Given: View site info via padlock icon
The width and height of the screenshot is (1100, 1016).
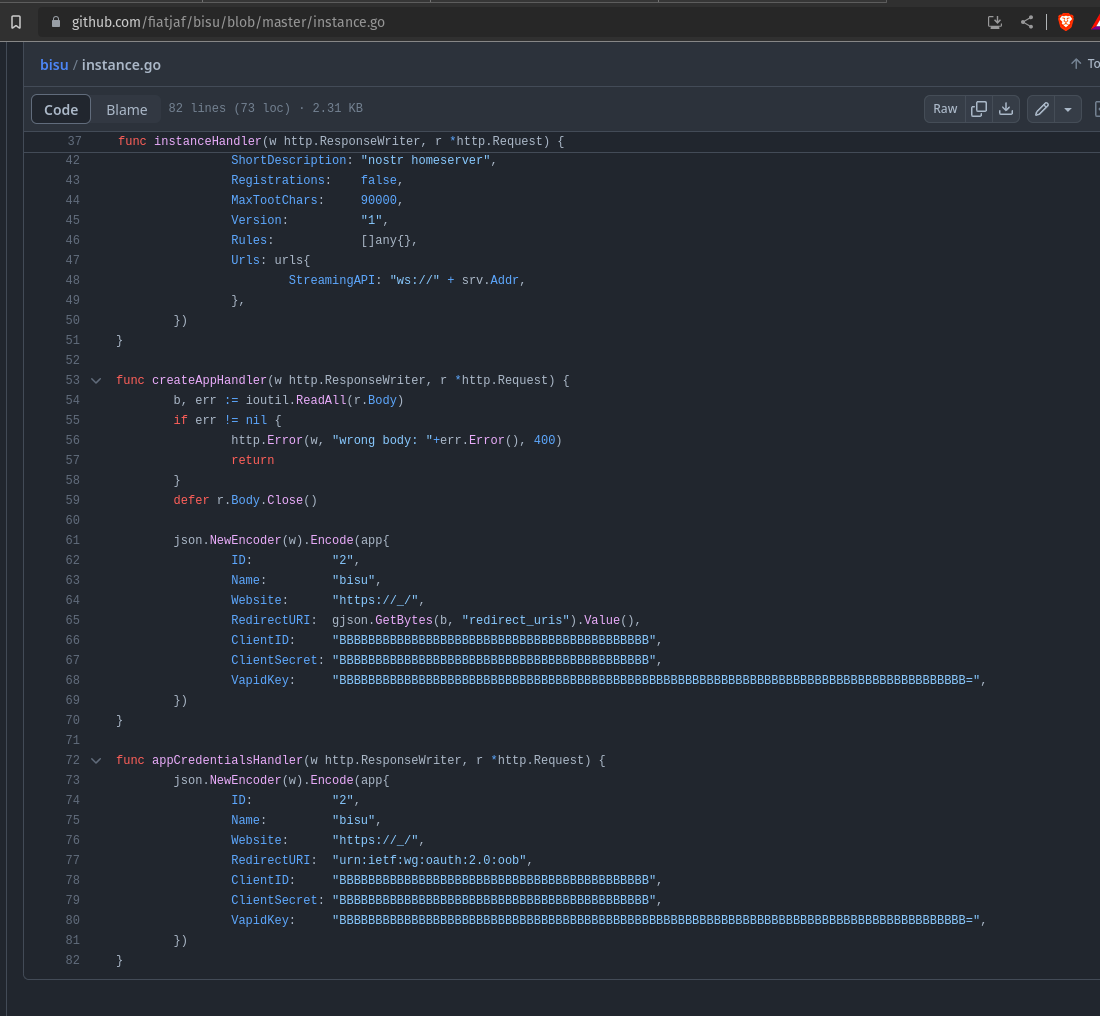Looking at the screenshot, I should 56,22.
